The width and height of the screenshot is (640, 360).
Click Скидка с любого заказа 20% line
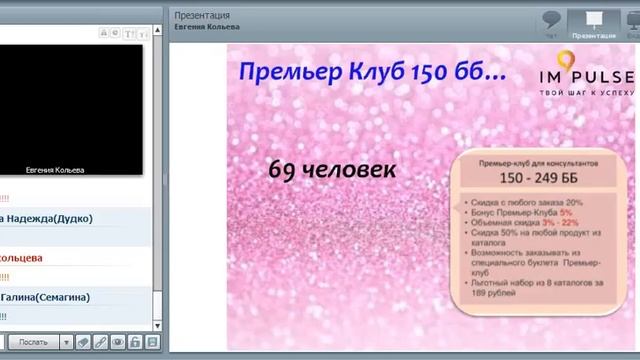[x=527, y=202]
